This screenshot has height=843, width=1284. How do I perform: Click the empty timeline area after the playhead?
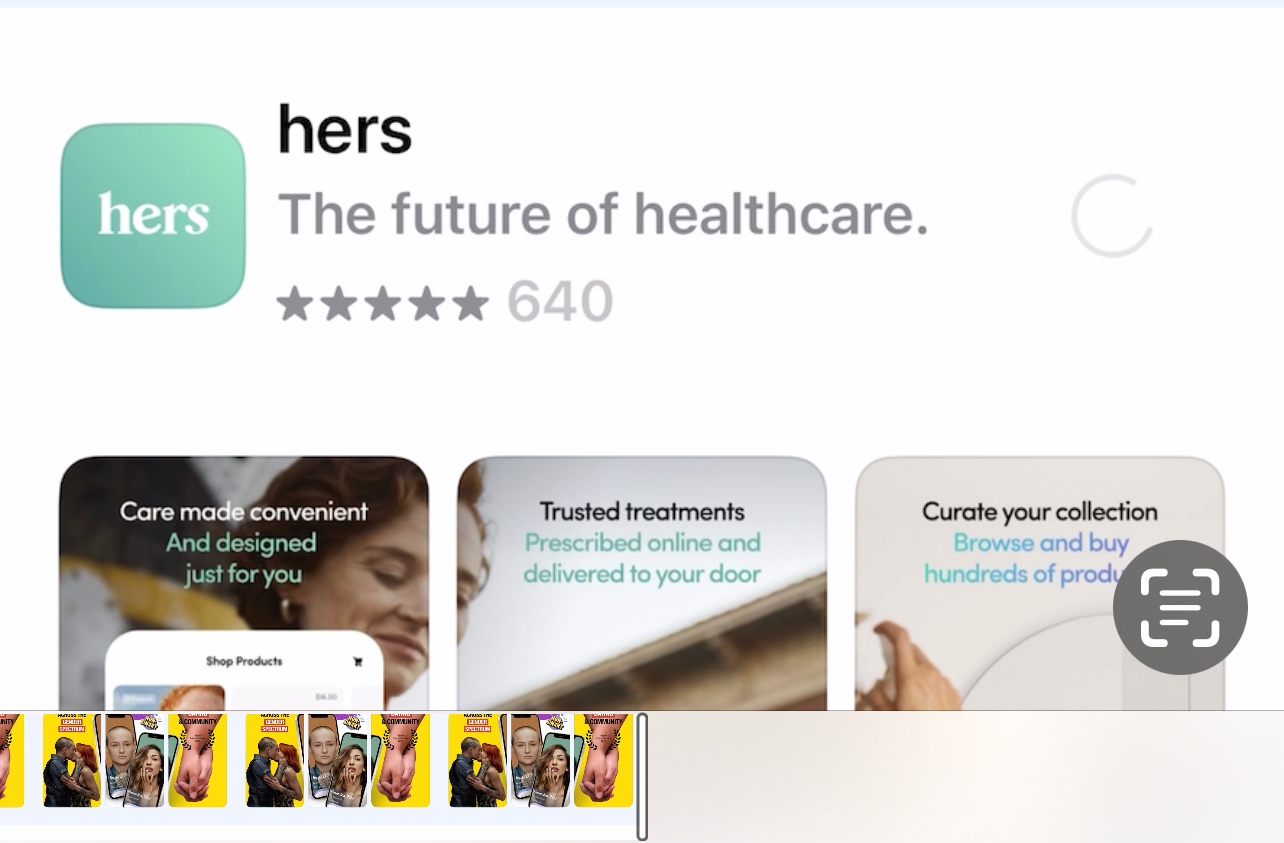pos(967,776)
